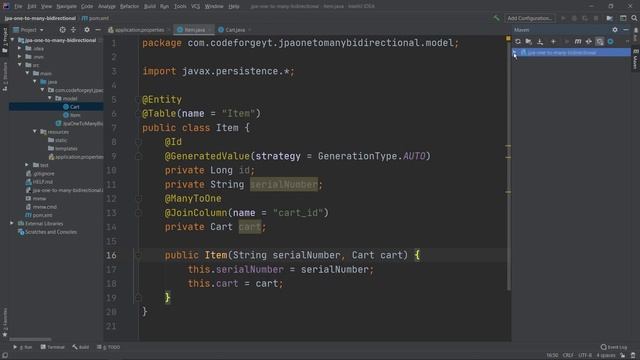Click the UTF-8 encoding in status bar
The height and width of the screenshot is (360, 640).
585,355
